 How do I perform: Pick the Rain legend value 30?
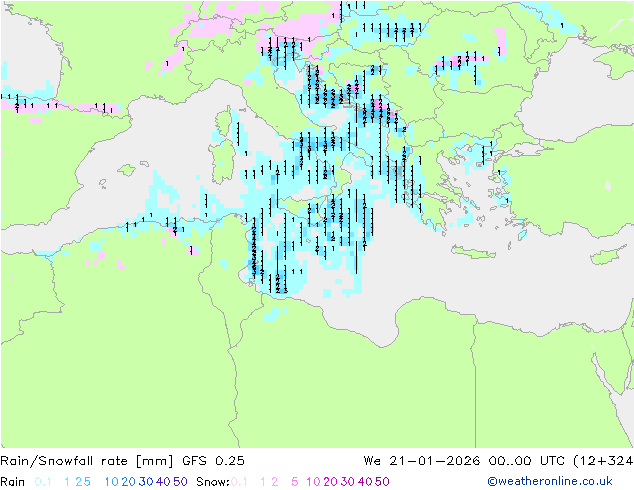[x=146, y=482]
